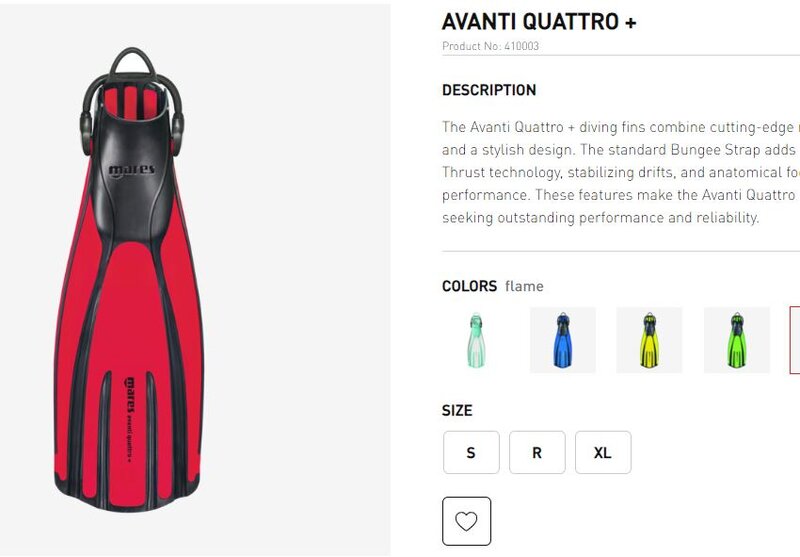Select the clear translucent fin color
The image size is (800, 557).
(x=476, y=340)
